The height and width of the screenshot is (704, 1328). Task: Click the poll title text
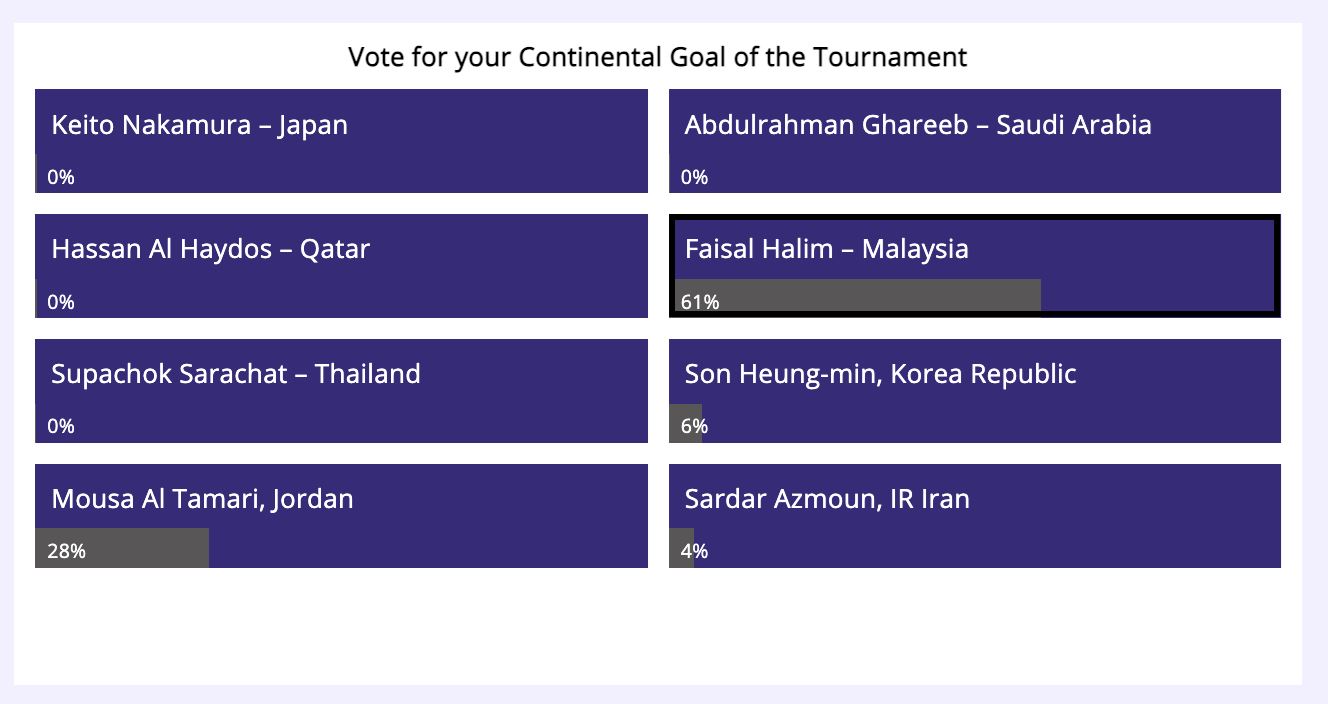657,57
